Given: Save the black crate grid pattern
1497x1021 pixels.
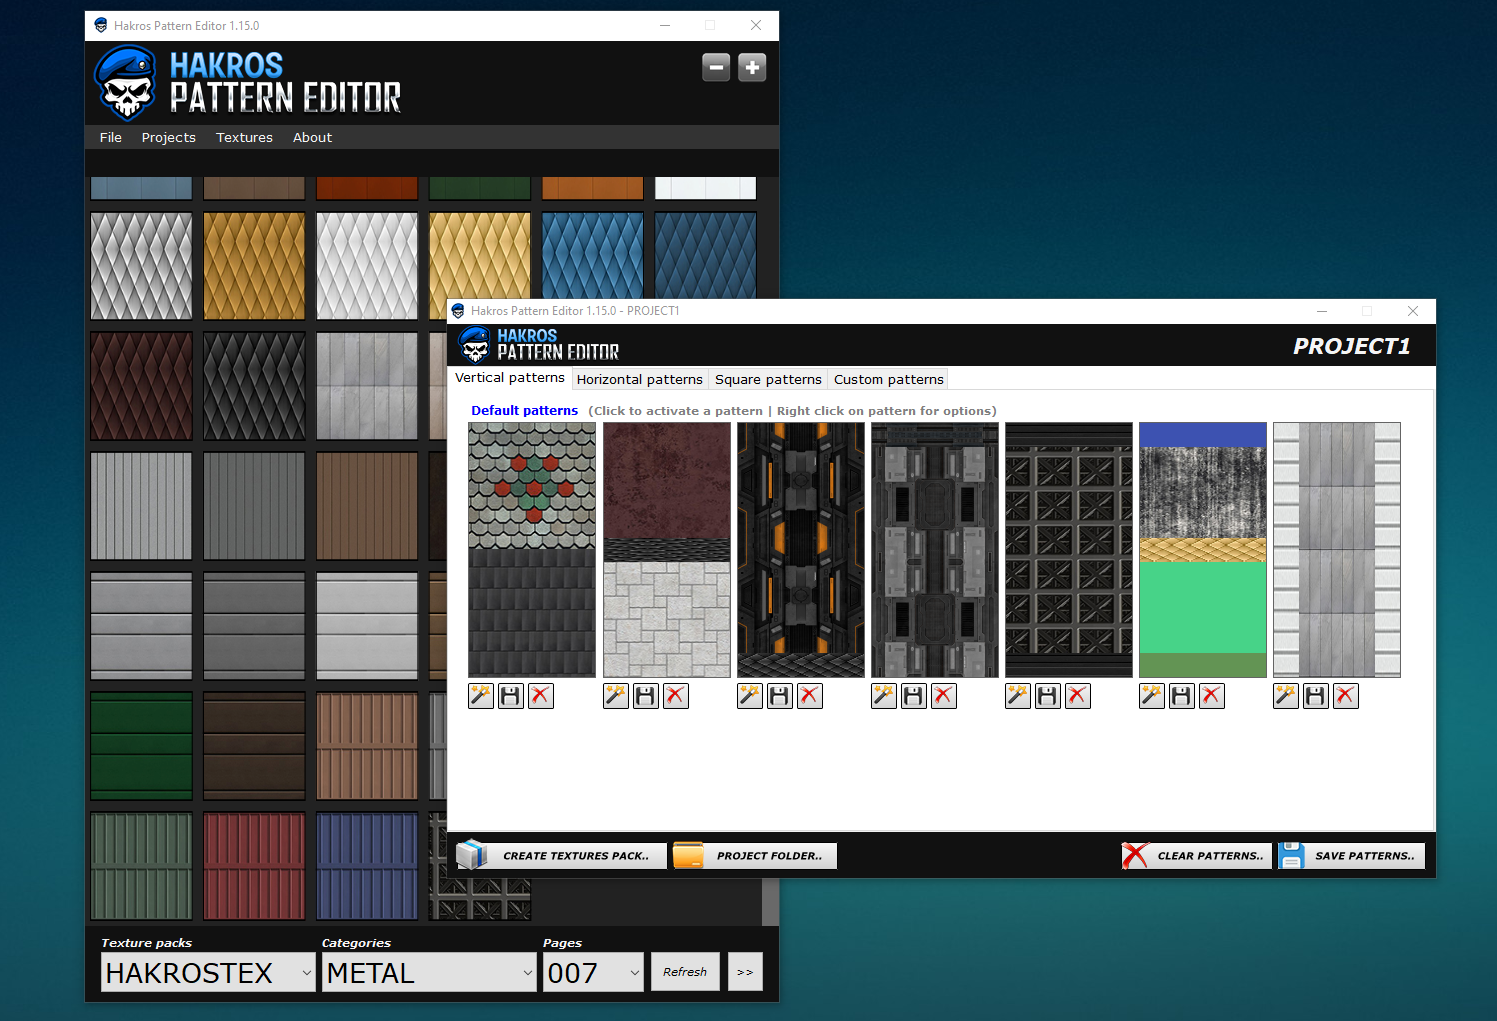Looking at the screenshot, I should (x=1048, y=696).
